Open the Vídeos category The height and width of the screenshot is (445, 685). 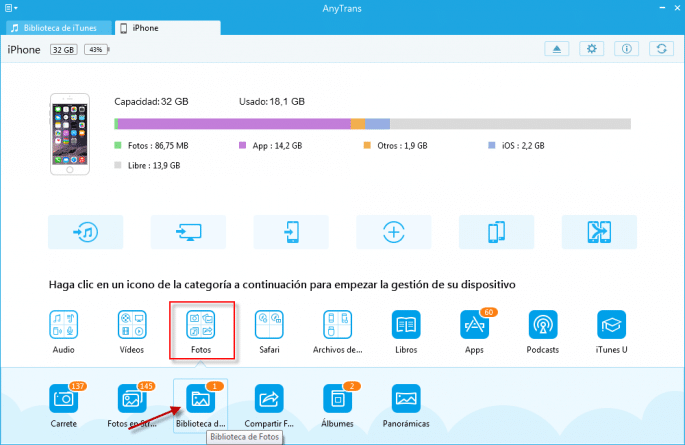tap(132, 326)
